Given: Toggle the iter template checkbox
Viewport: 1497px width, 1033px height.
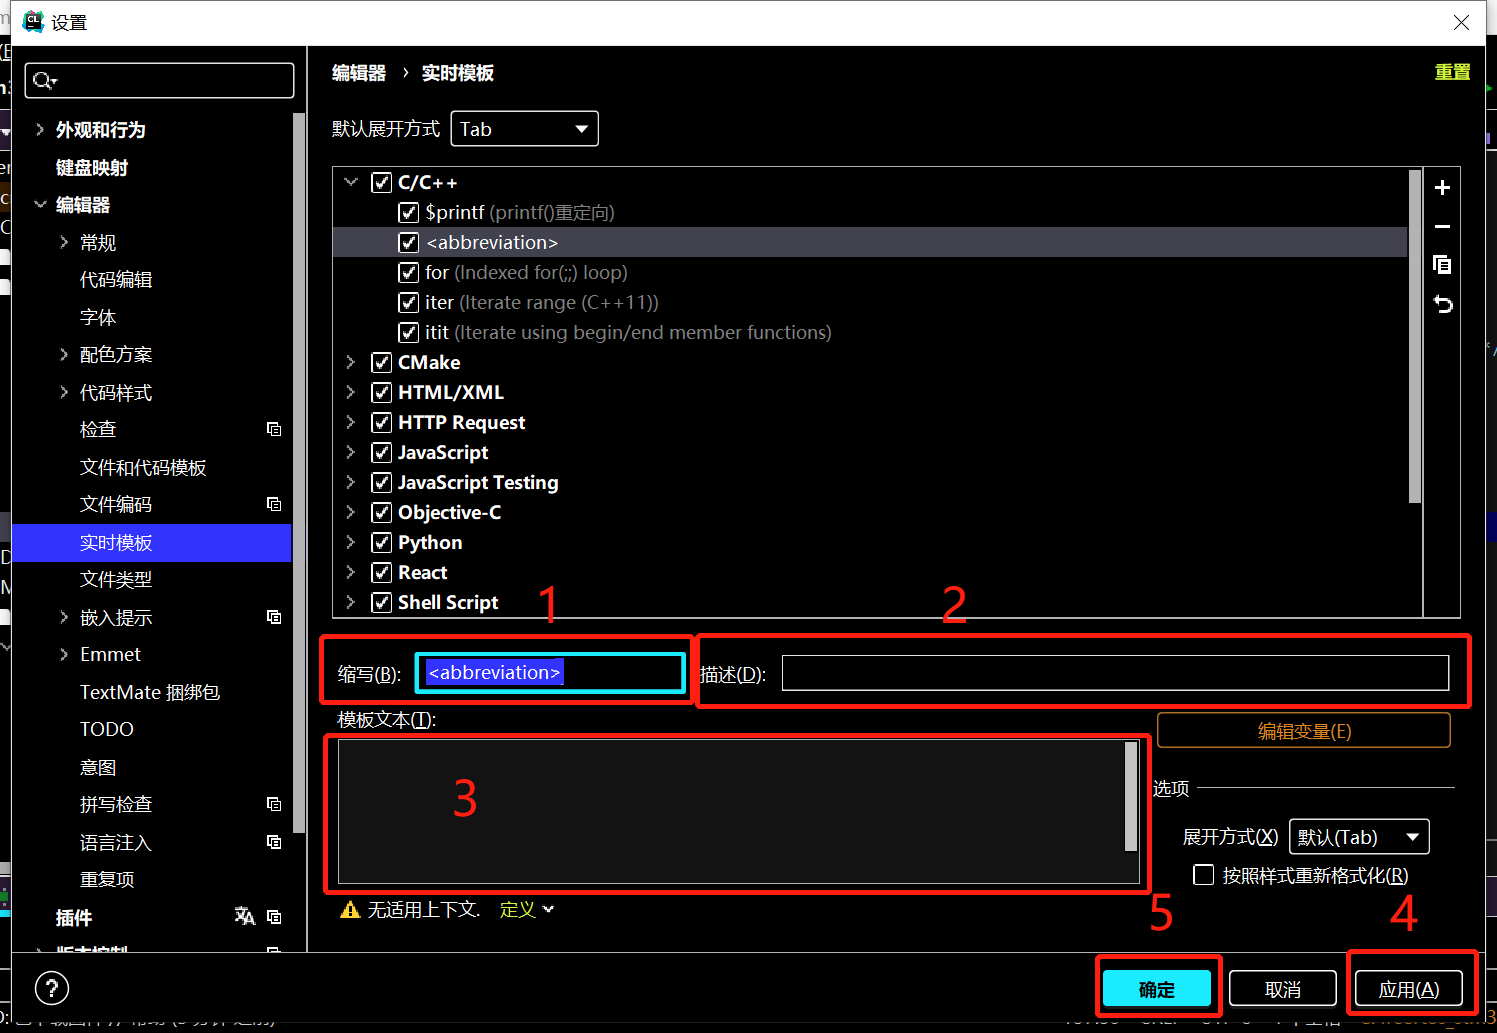Looking at the screenshot, I should click(408, 302).
